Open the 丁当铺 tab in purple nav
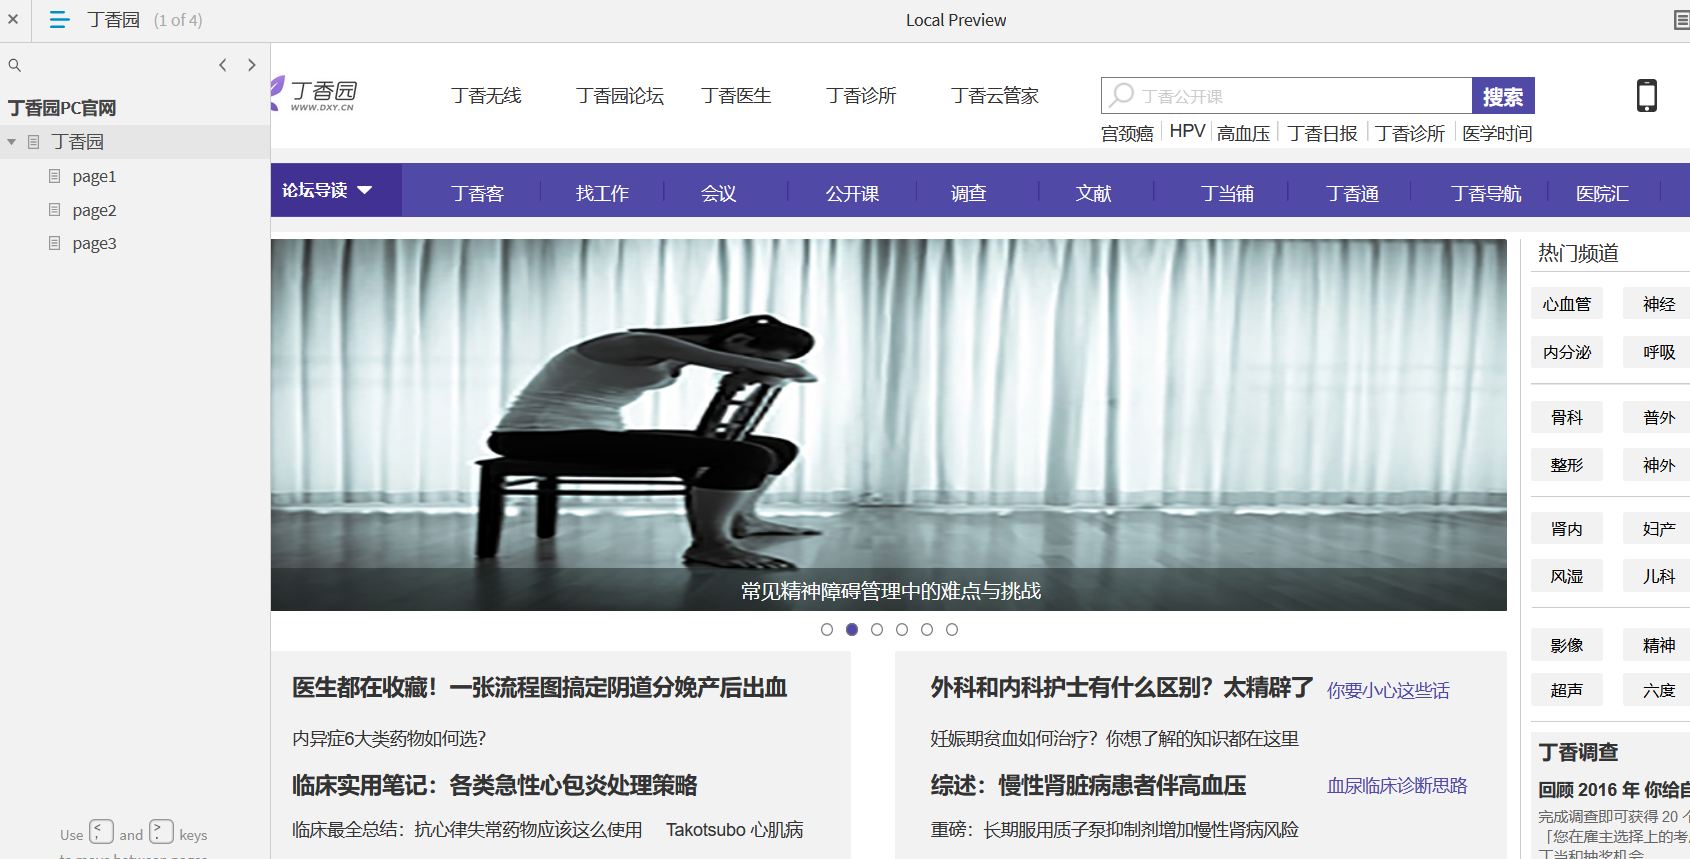 (1227, 193)
